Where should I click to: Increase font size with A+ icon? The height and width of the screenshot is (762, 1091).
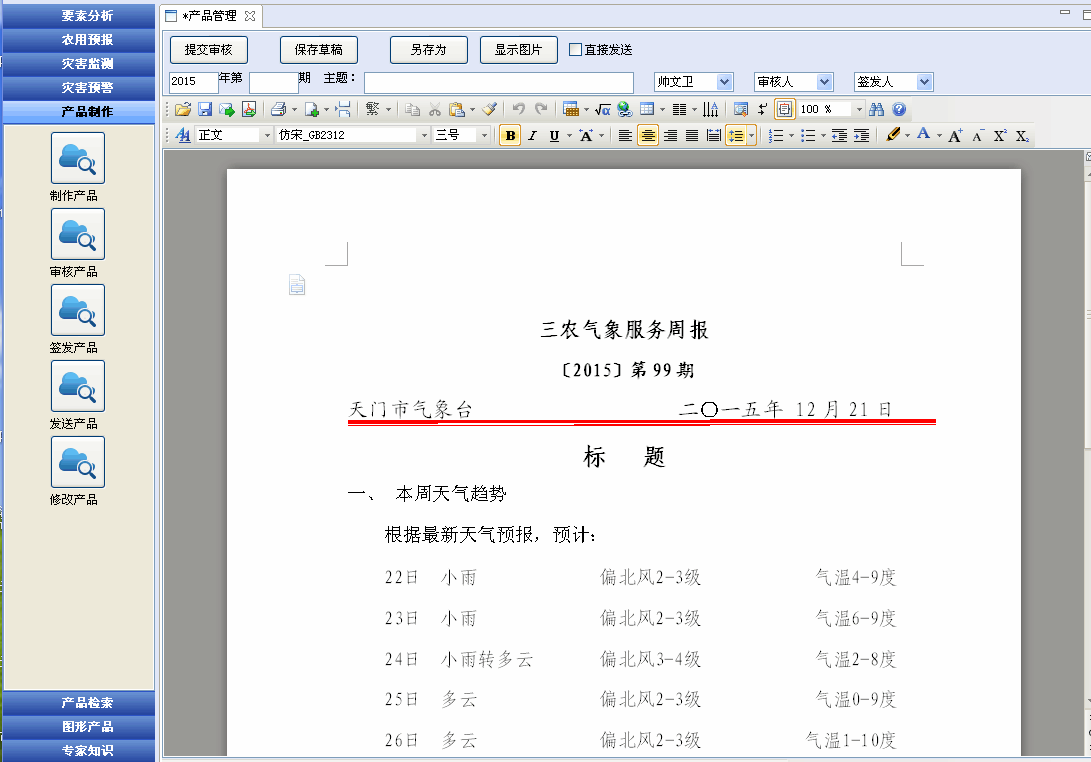(955, 136)
